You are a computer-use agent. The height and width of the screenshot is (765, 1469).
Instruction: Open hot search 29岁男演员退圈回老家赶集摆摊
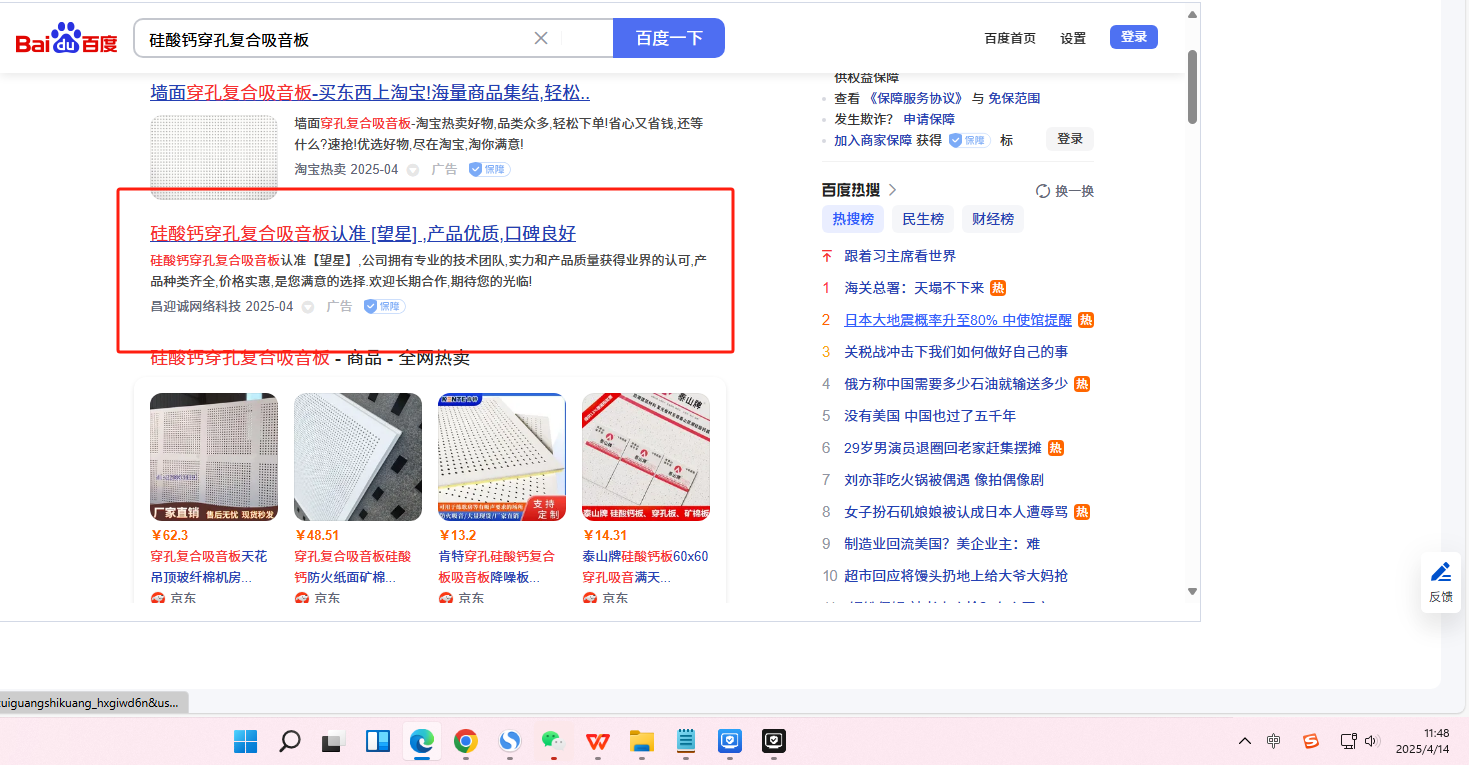pos(943,448)
